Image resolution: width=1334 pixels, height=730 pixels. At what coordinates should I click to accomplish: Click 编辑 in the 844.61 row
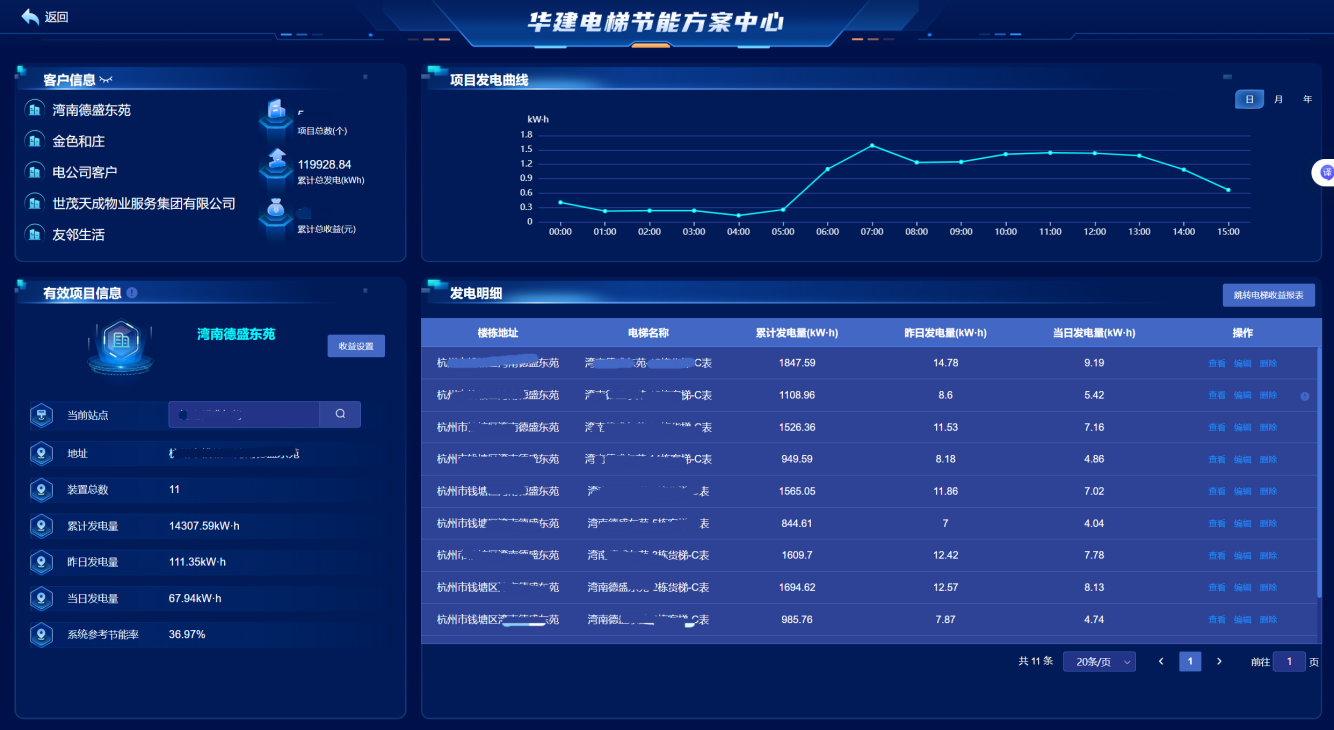click(1242, 523)
